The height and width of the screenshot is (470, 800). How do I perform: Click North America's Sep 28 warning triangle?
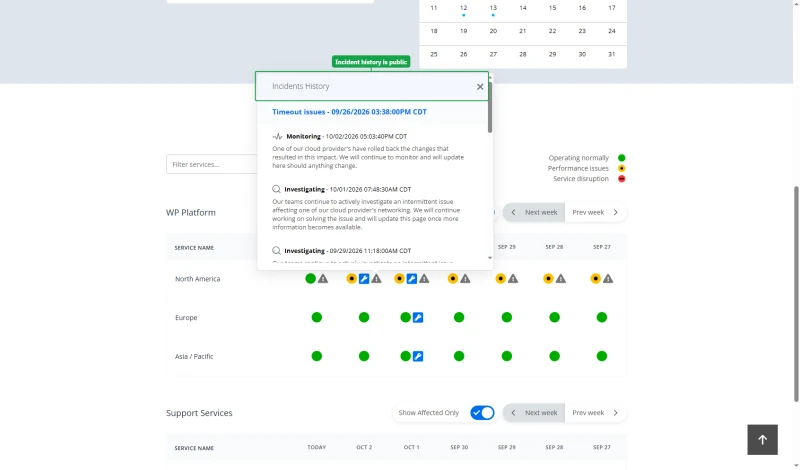click(561, 279)
